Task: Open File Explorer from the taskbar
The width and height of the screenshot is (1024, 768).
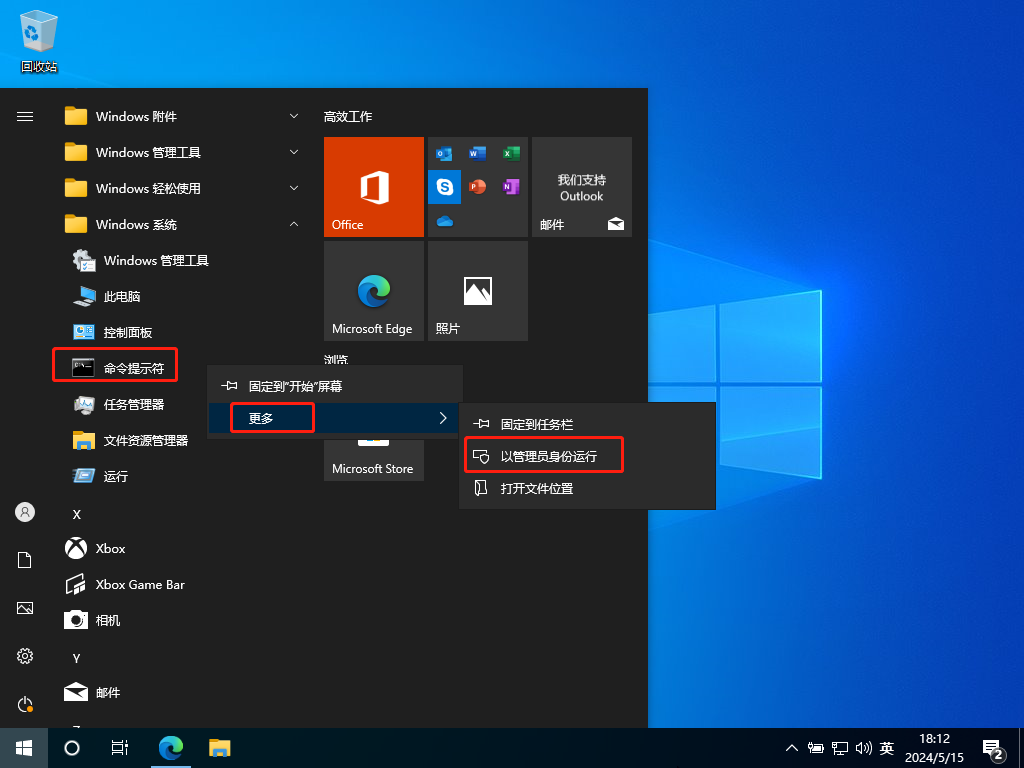Action: tap(220, 747)
